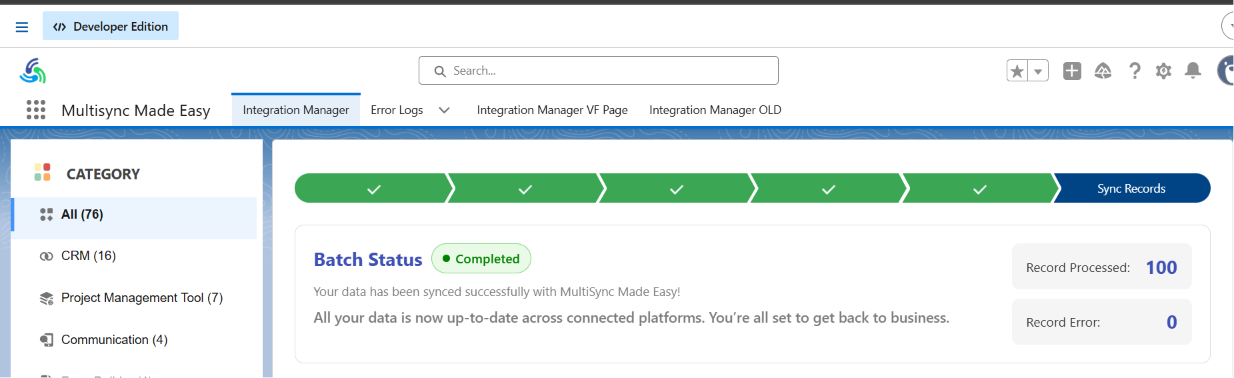The width and height of the screenshot is (1234, 378).
Task: Open the Integration Manager VF Page tab
Action: coord(552,110)
